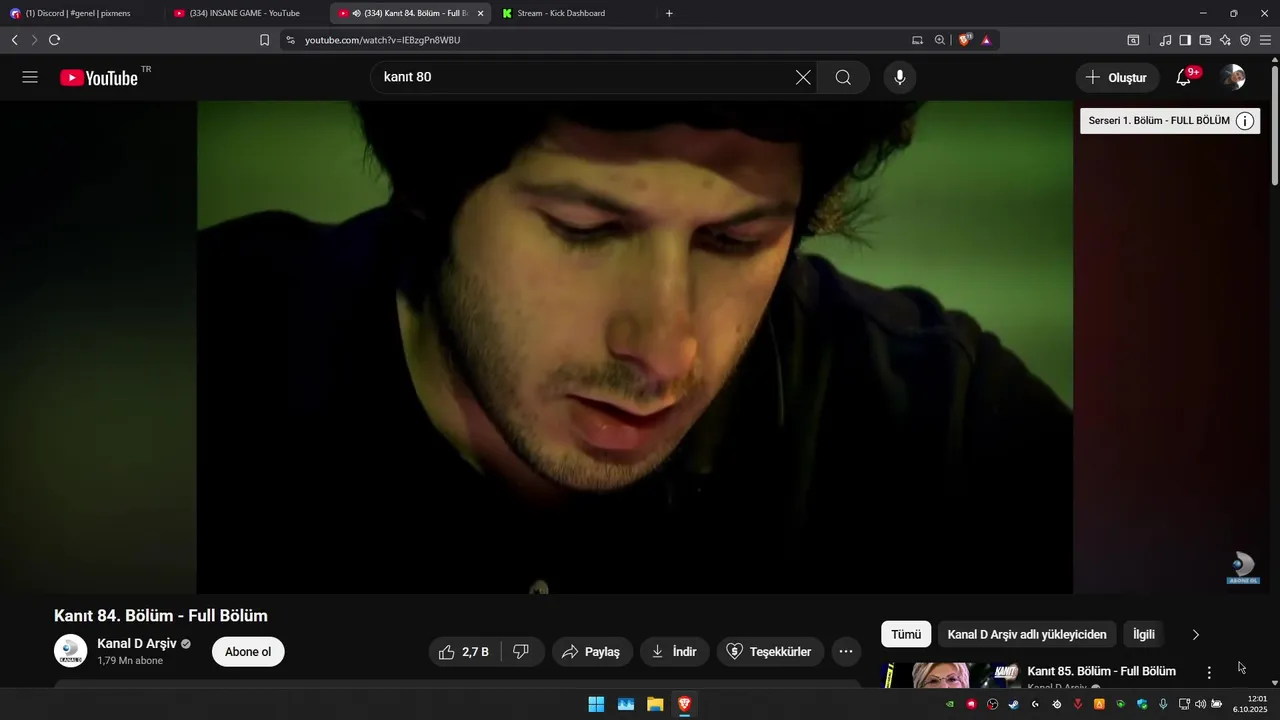
Task: Open page zoom magnifier in address bar
Action: coord(940,40)
